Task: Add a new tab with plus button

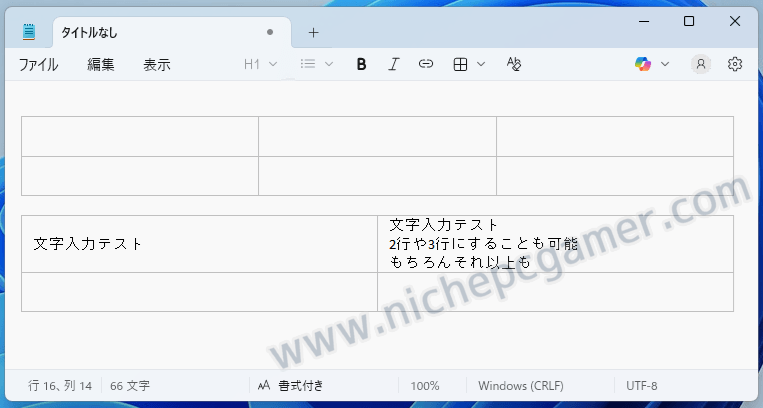Action: click(x=313, y=32)
